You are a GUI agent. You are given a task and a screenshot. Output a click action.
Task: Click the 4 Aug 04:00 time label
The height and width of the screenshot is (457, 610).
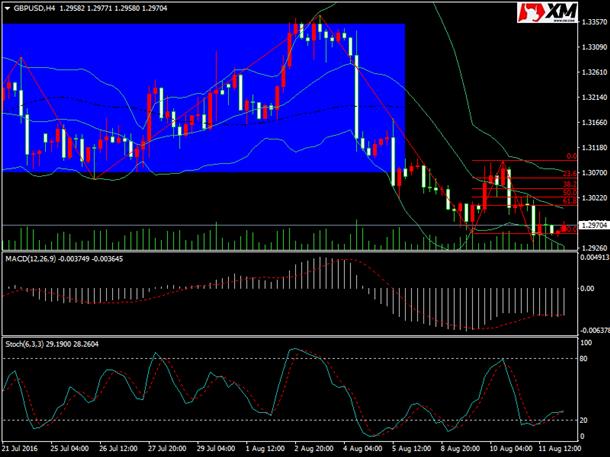click(363, 448)
